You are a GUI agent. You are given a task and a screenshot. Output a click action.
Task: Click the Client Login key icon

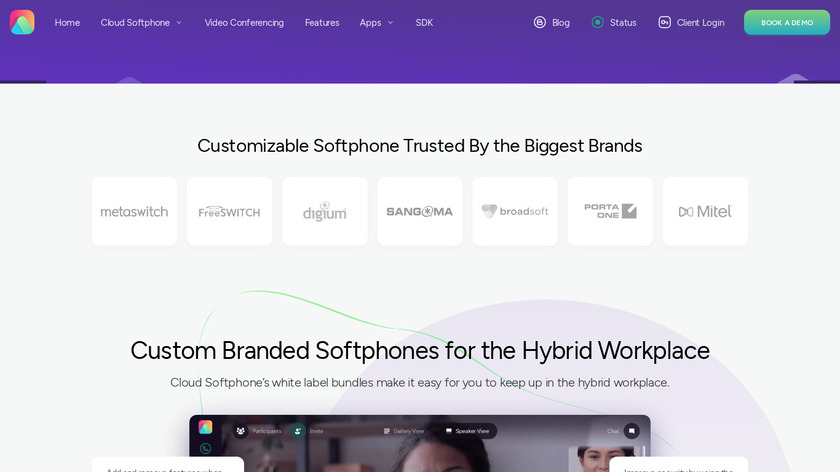pos(664,22)
